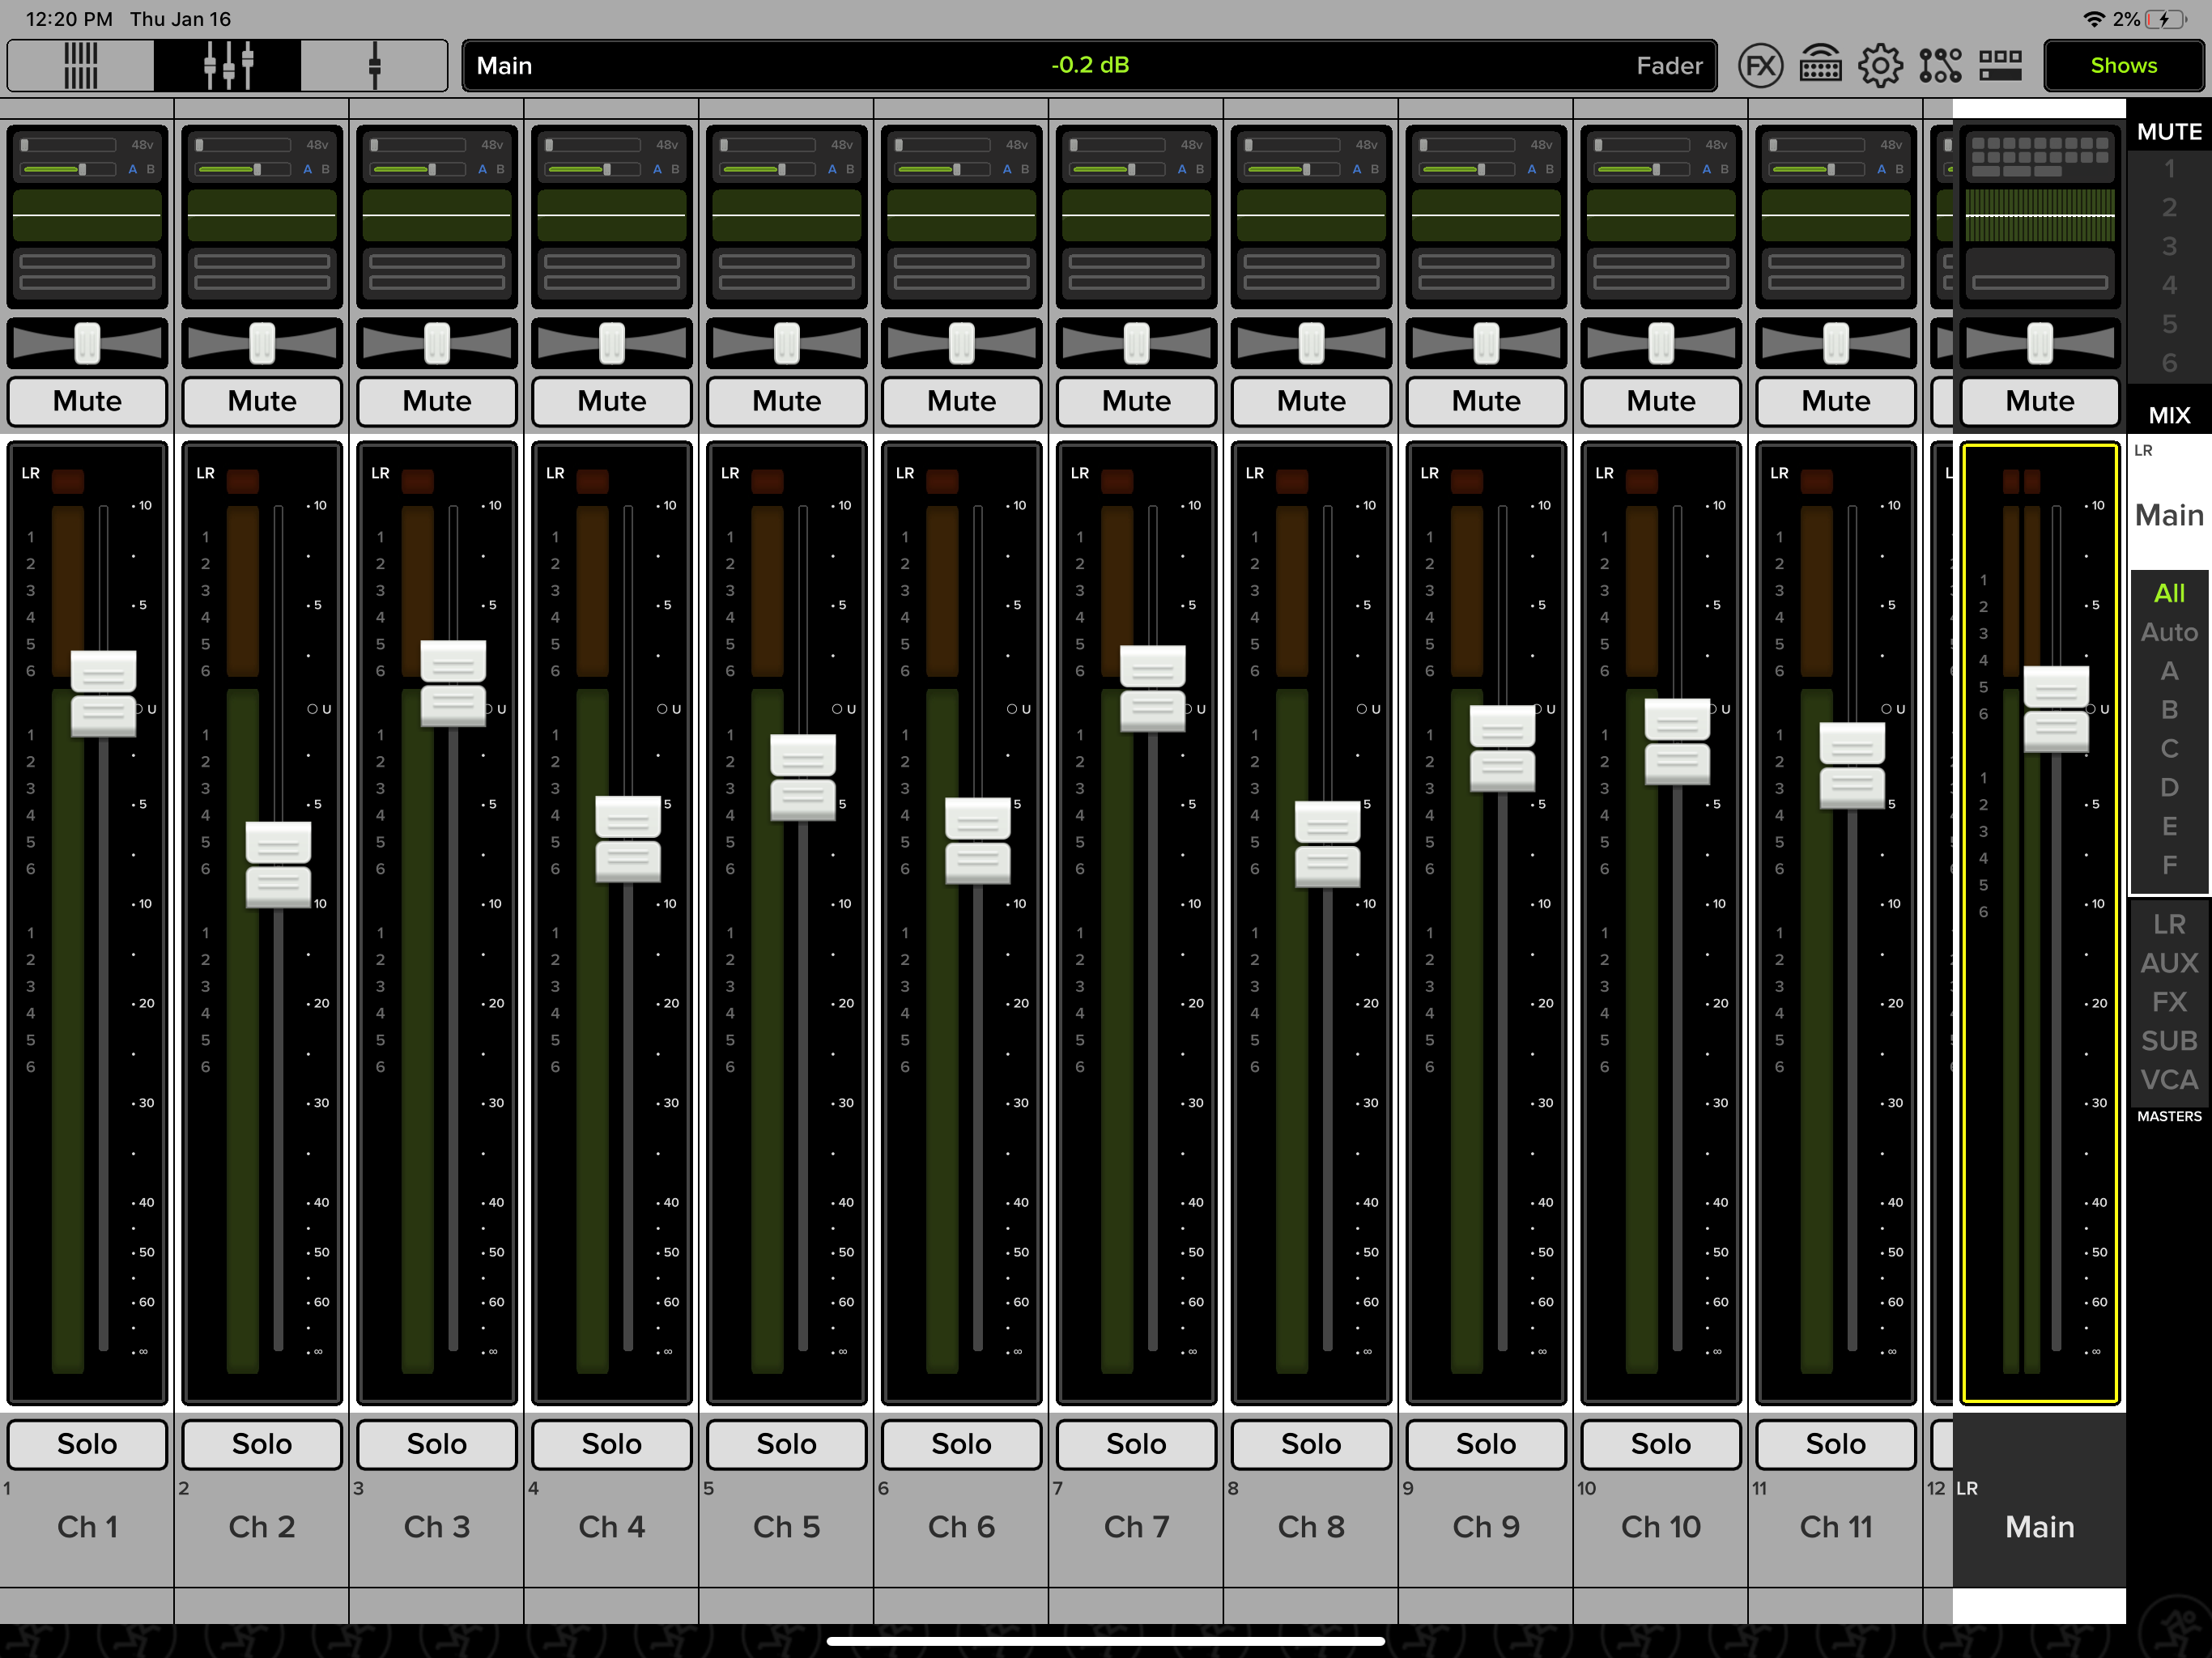Open the overview view with the grid-lines icon
The image size is (2212, 1658).
pos(81,66)
